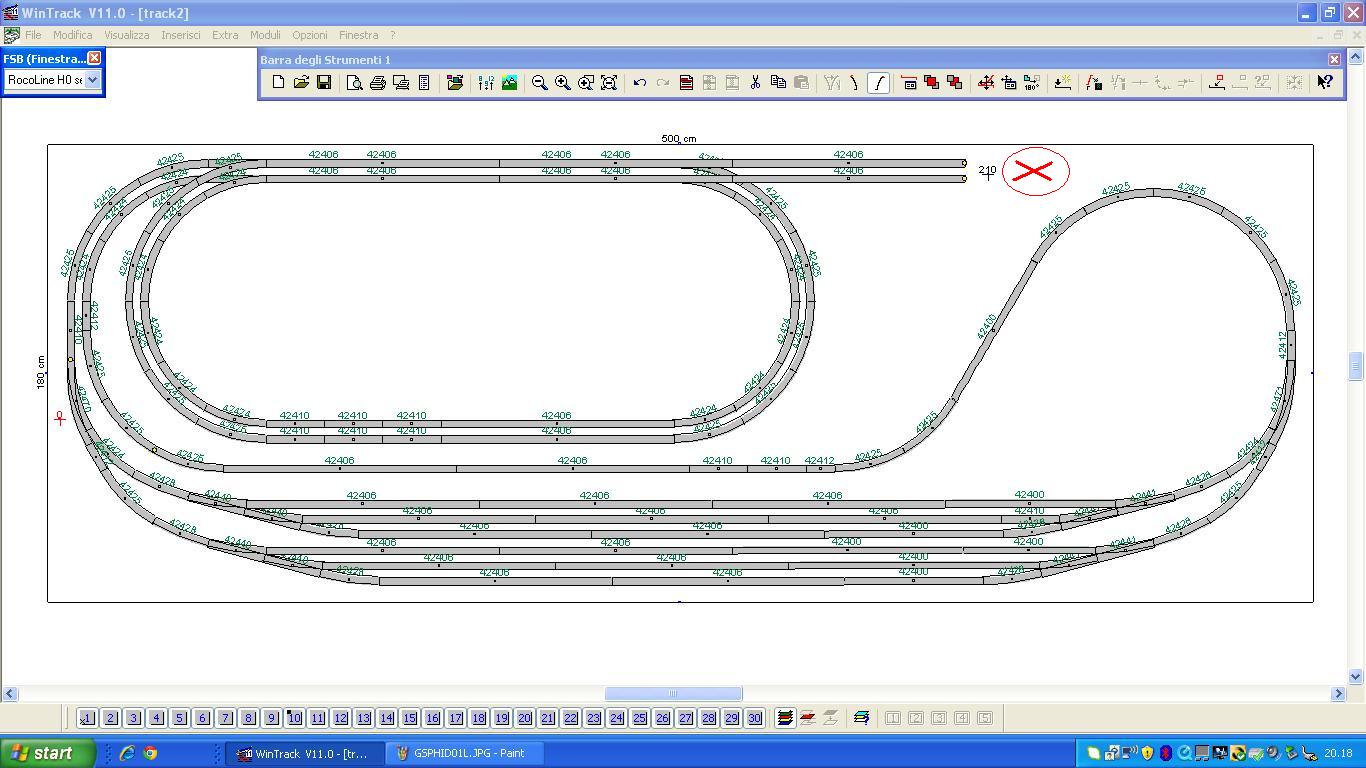The image size is (1366, 768).
Task: Click the vertical scrollbar thumb
Action: coord(1356,365)
